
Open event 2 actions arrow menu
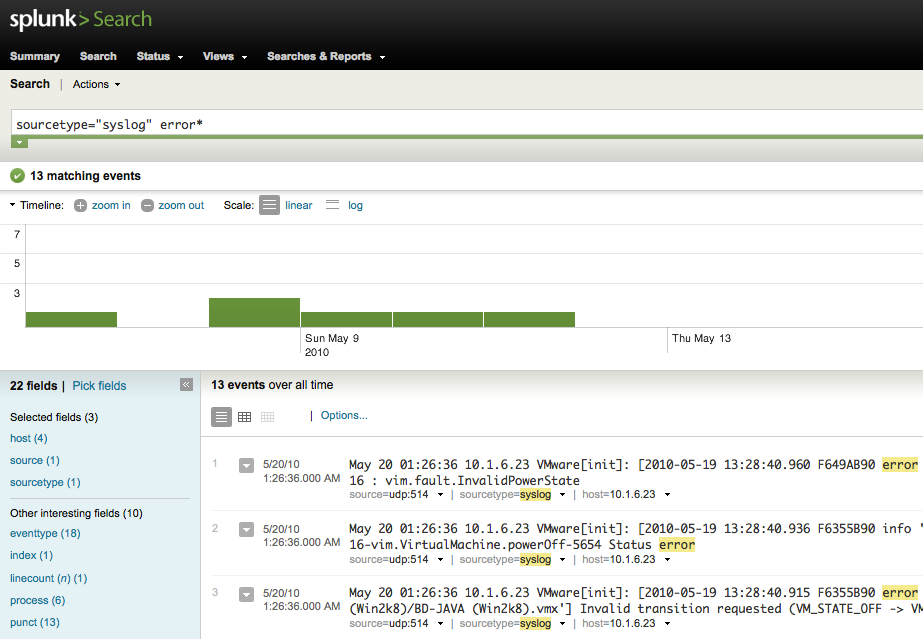click(247, 530)
